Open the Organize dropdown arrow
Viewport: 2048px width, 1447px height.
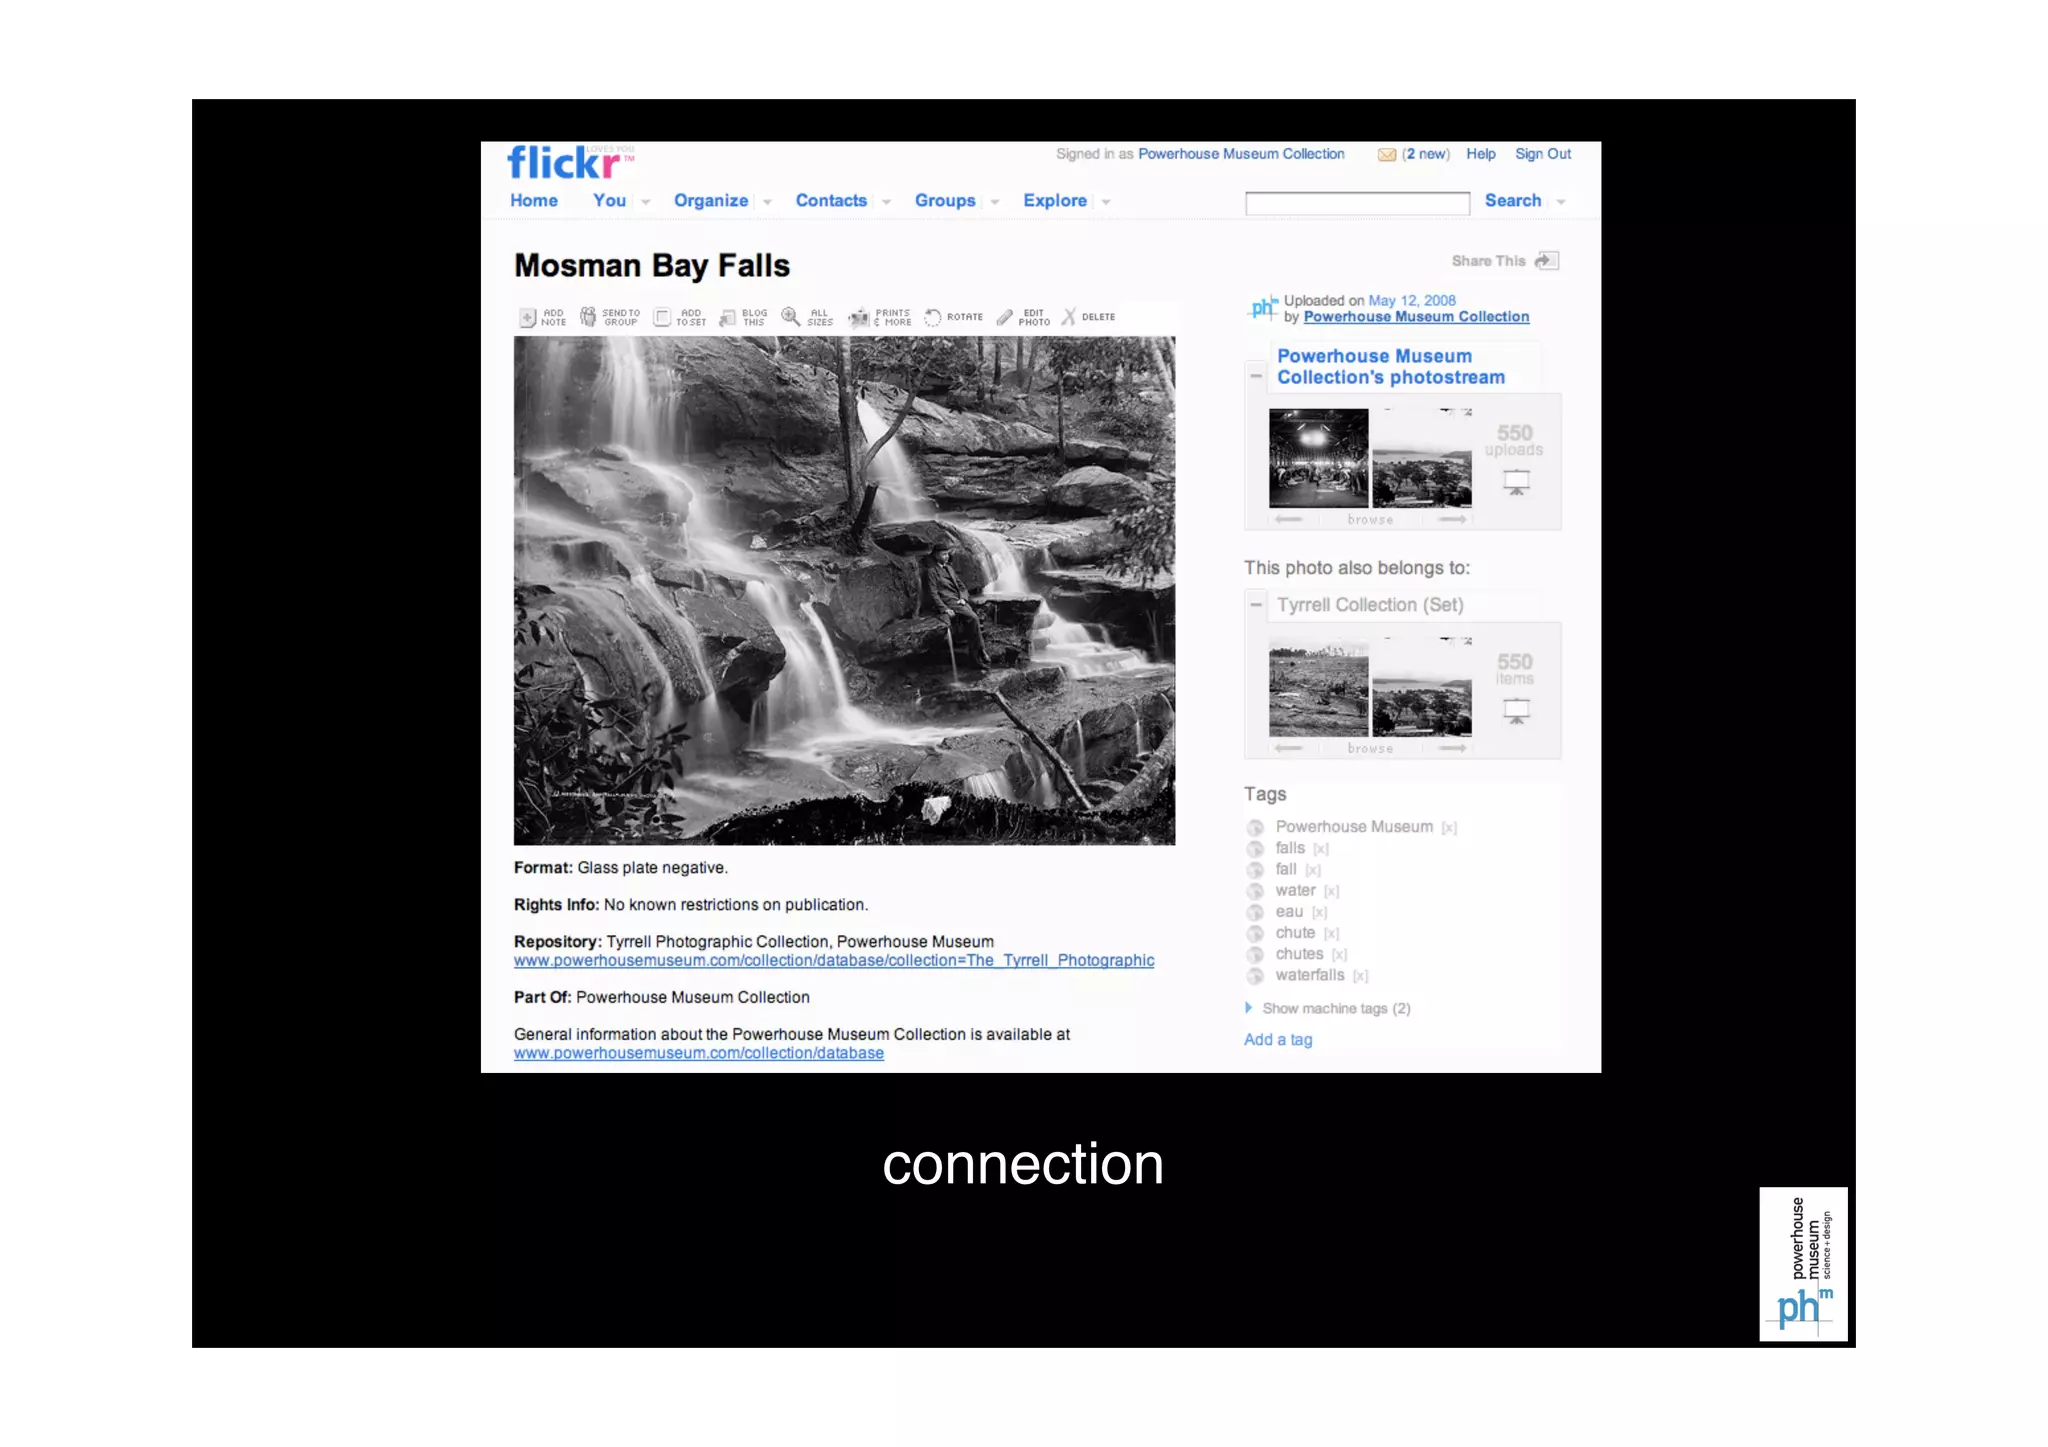pos(767,202)
